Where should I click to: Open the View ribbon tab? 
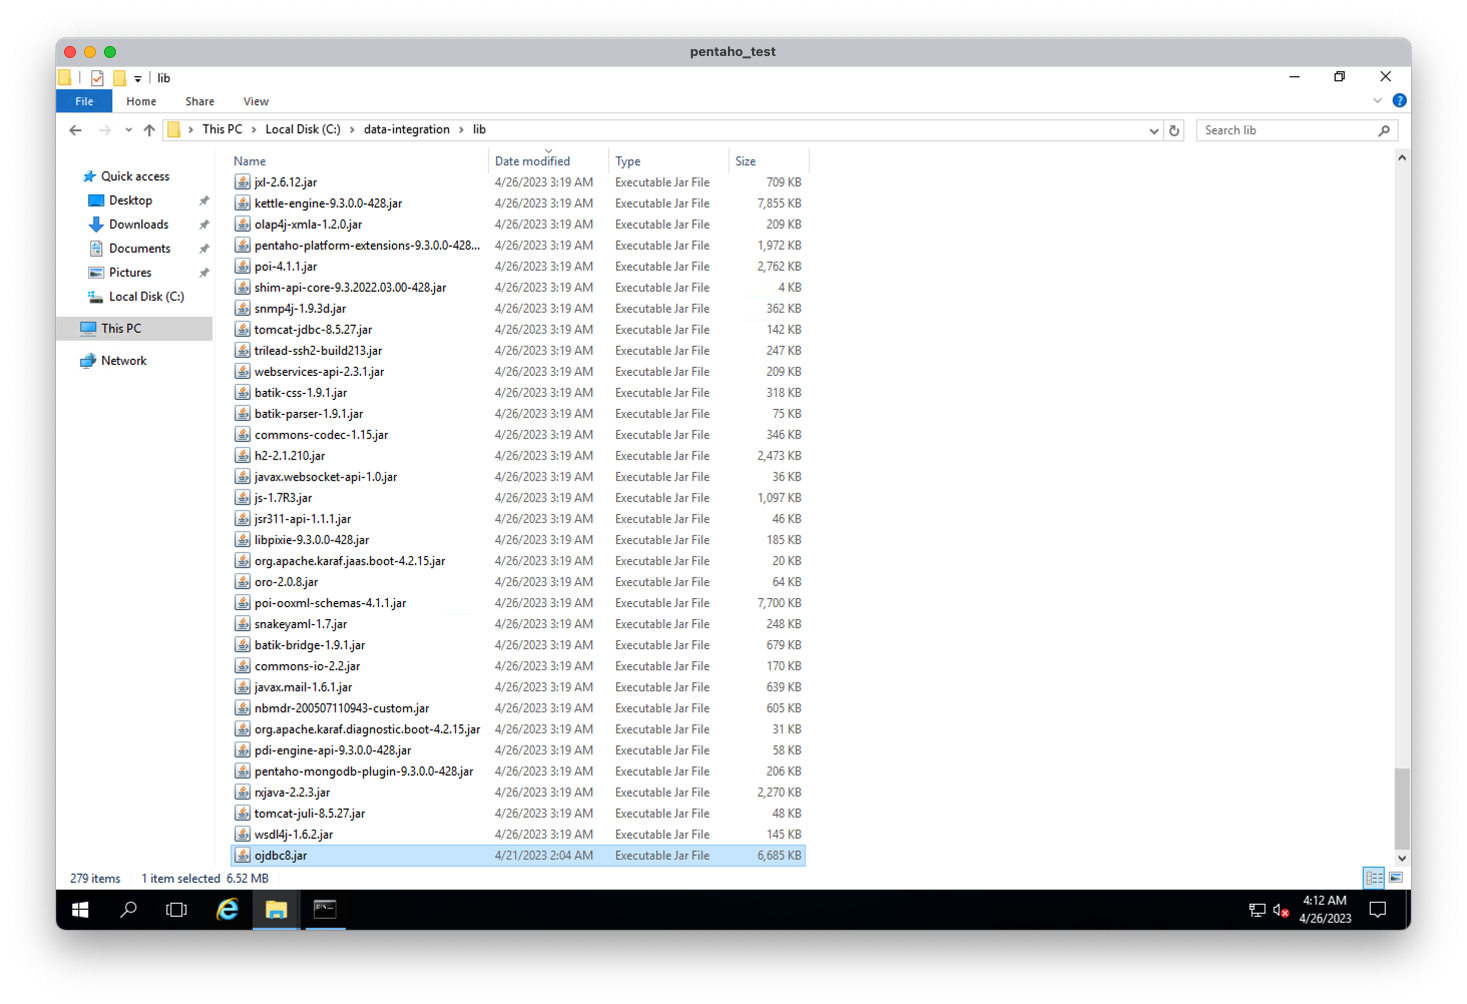click(255, 101)
